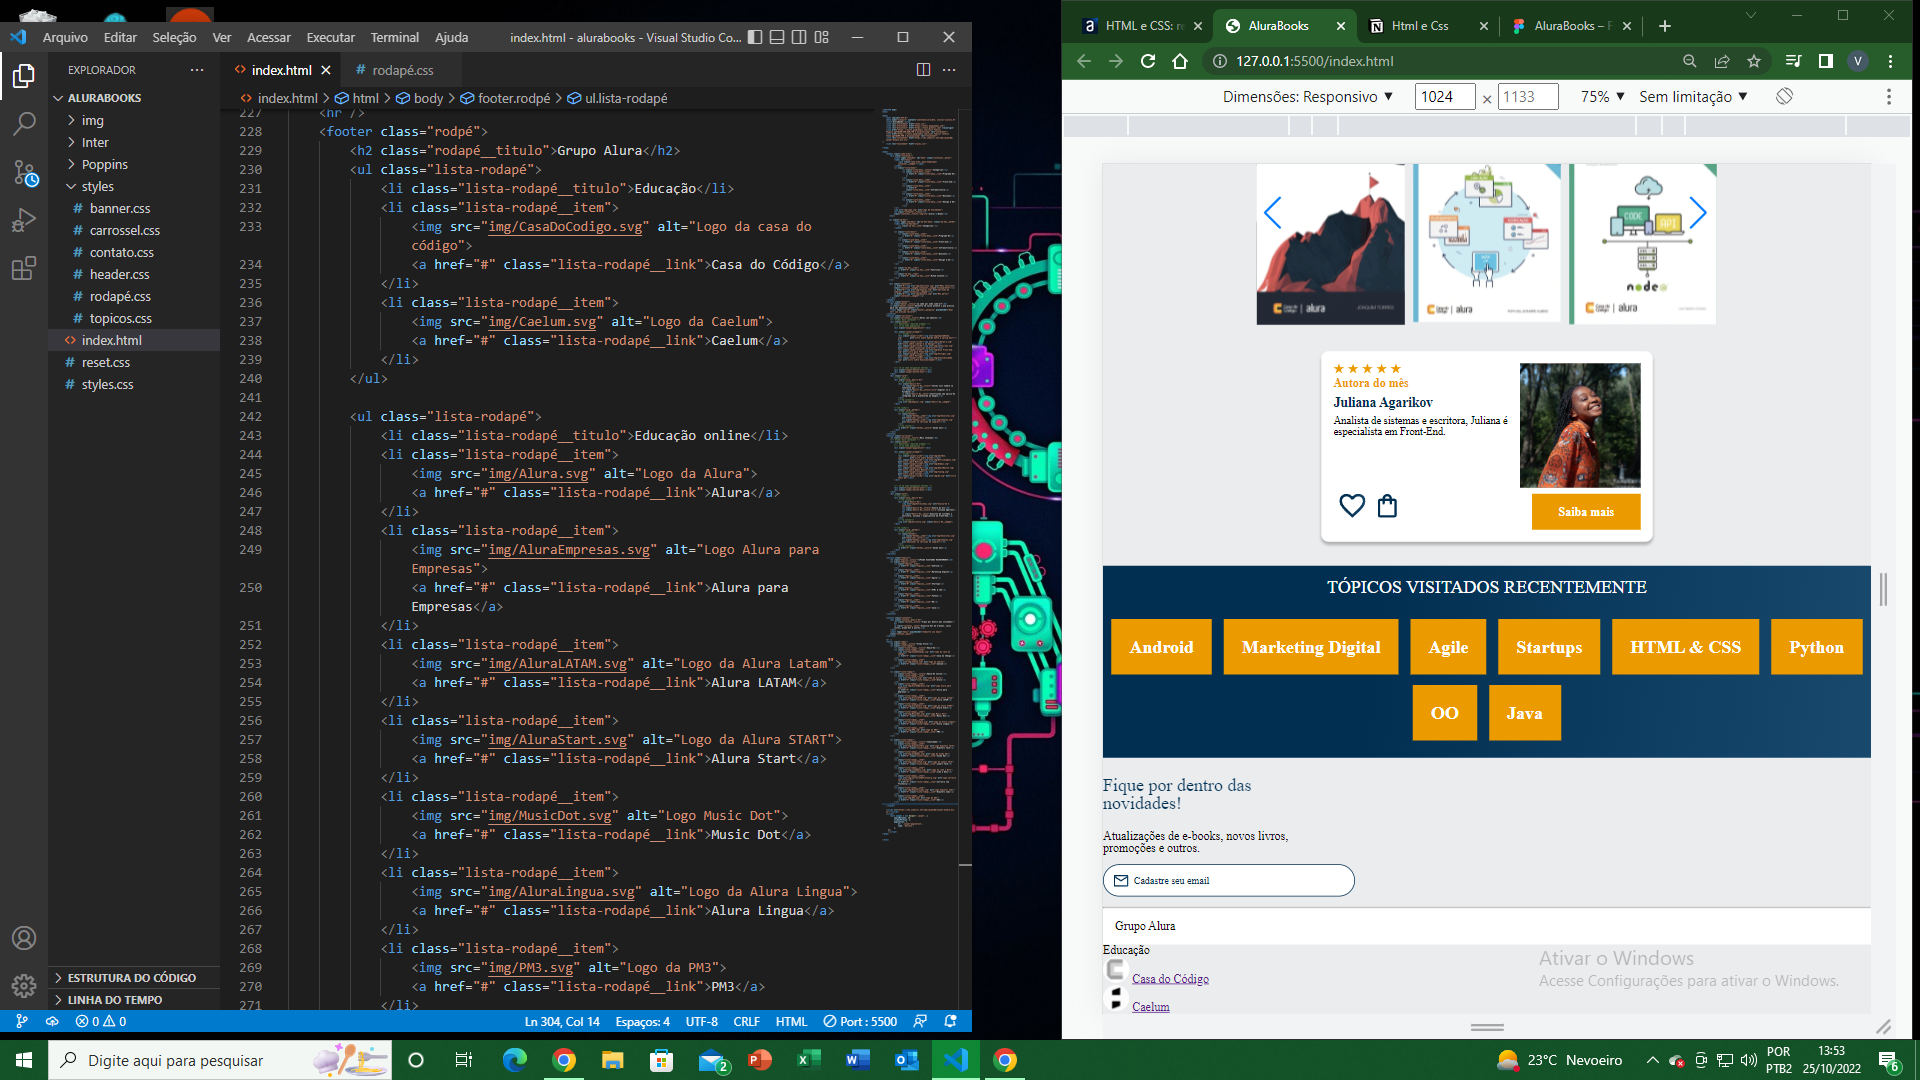The height and width of the screenshot is (1080, 1920).
Task: Toggle Chrome side panel icon
Action: pyautogui.click(x=1826, y=61)
